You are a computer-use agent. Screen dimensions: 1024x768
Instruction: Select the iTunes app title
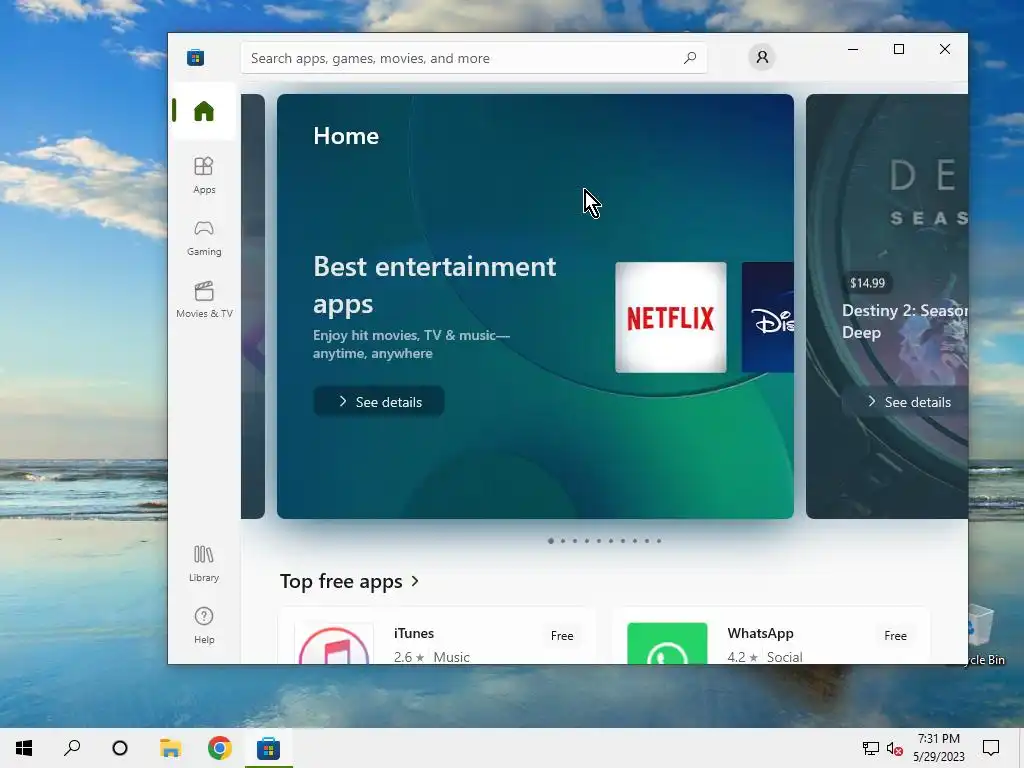click(414, 633)
